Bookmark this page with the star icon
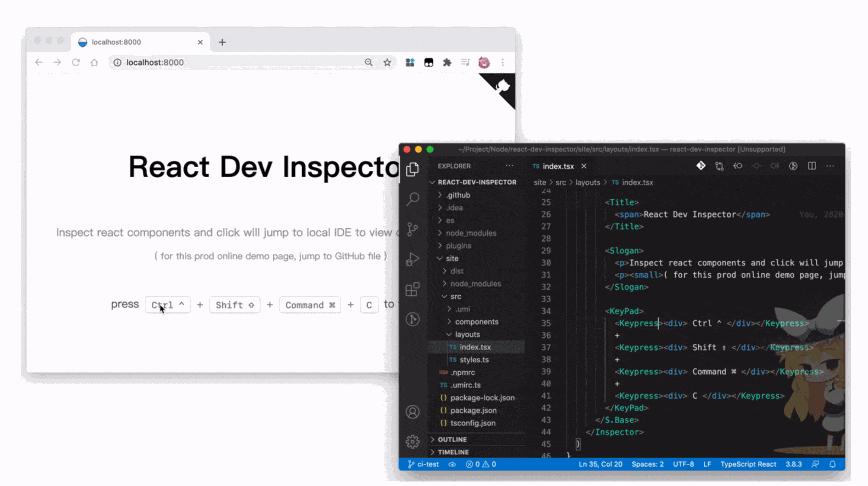 387,63
